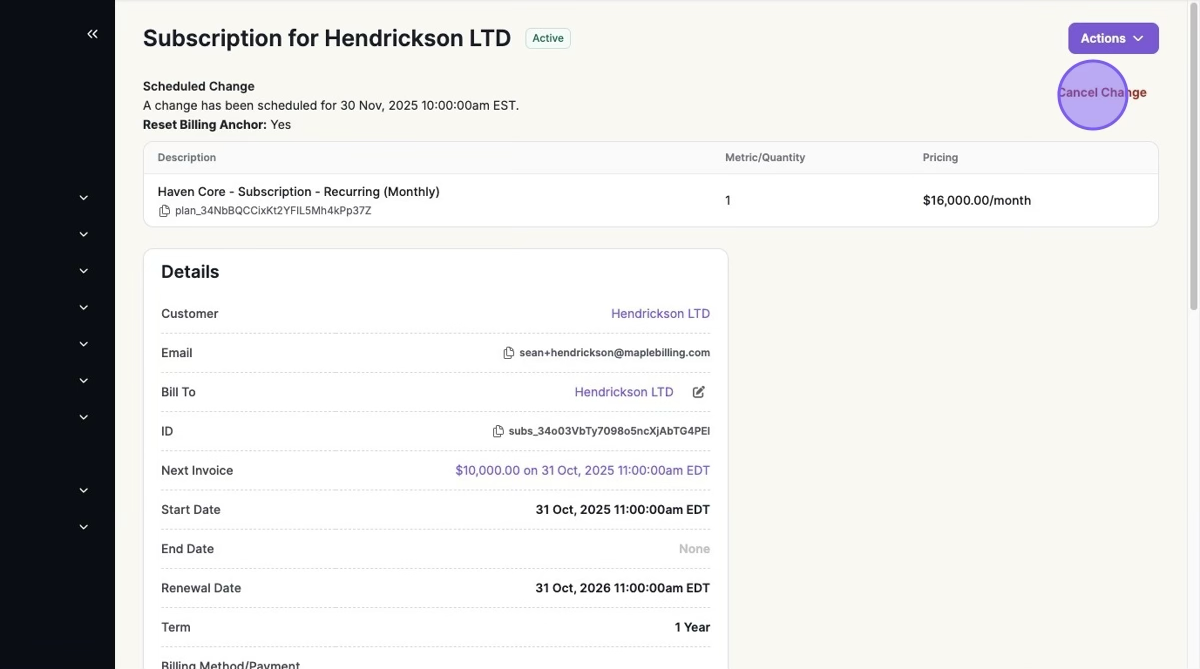Collapse the sidebar with the double-chevron icon
Image resolution: width=1200 pixels, height=669 pixels.
(92, 34)
